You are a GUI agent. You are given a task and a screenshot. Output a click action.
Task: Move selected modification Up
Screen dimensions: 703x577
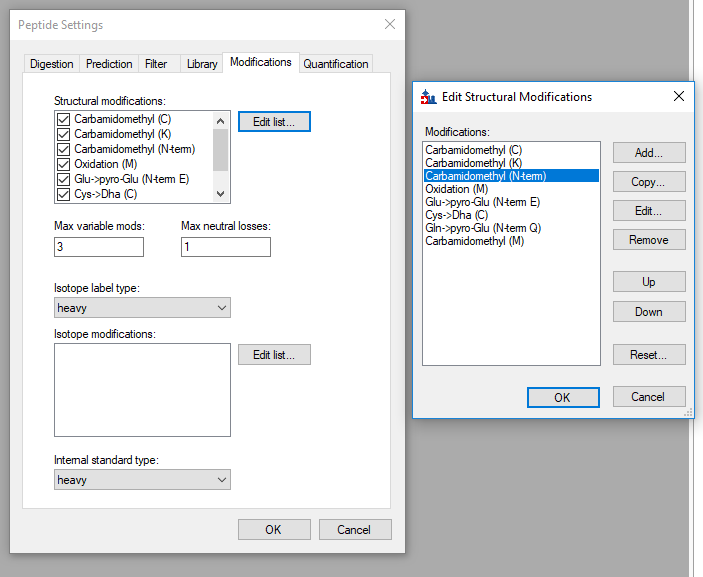(x=648, y=282)
